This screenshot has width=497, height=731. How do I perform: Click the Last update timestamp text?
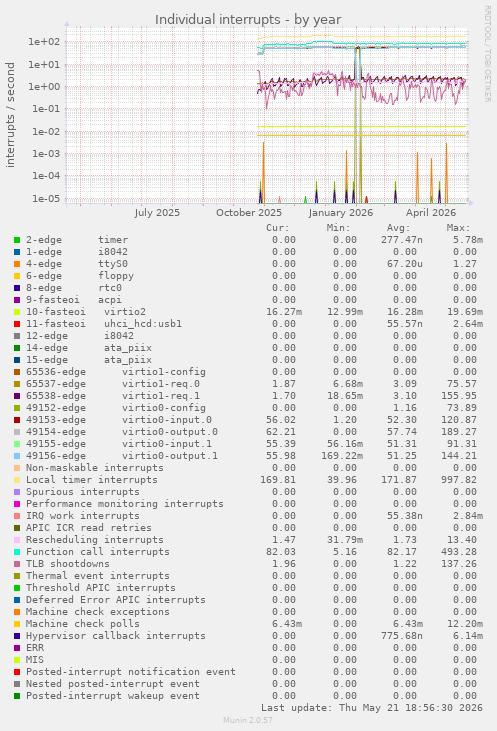pyautogui.click(x=372, y=708)
